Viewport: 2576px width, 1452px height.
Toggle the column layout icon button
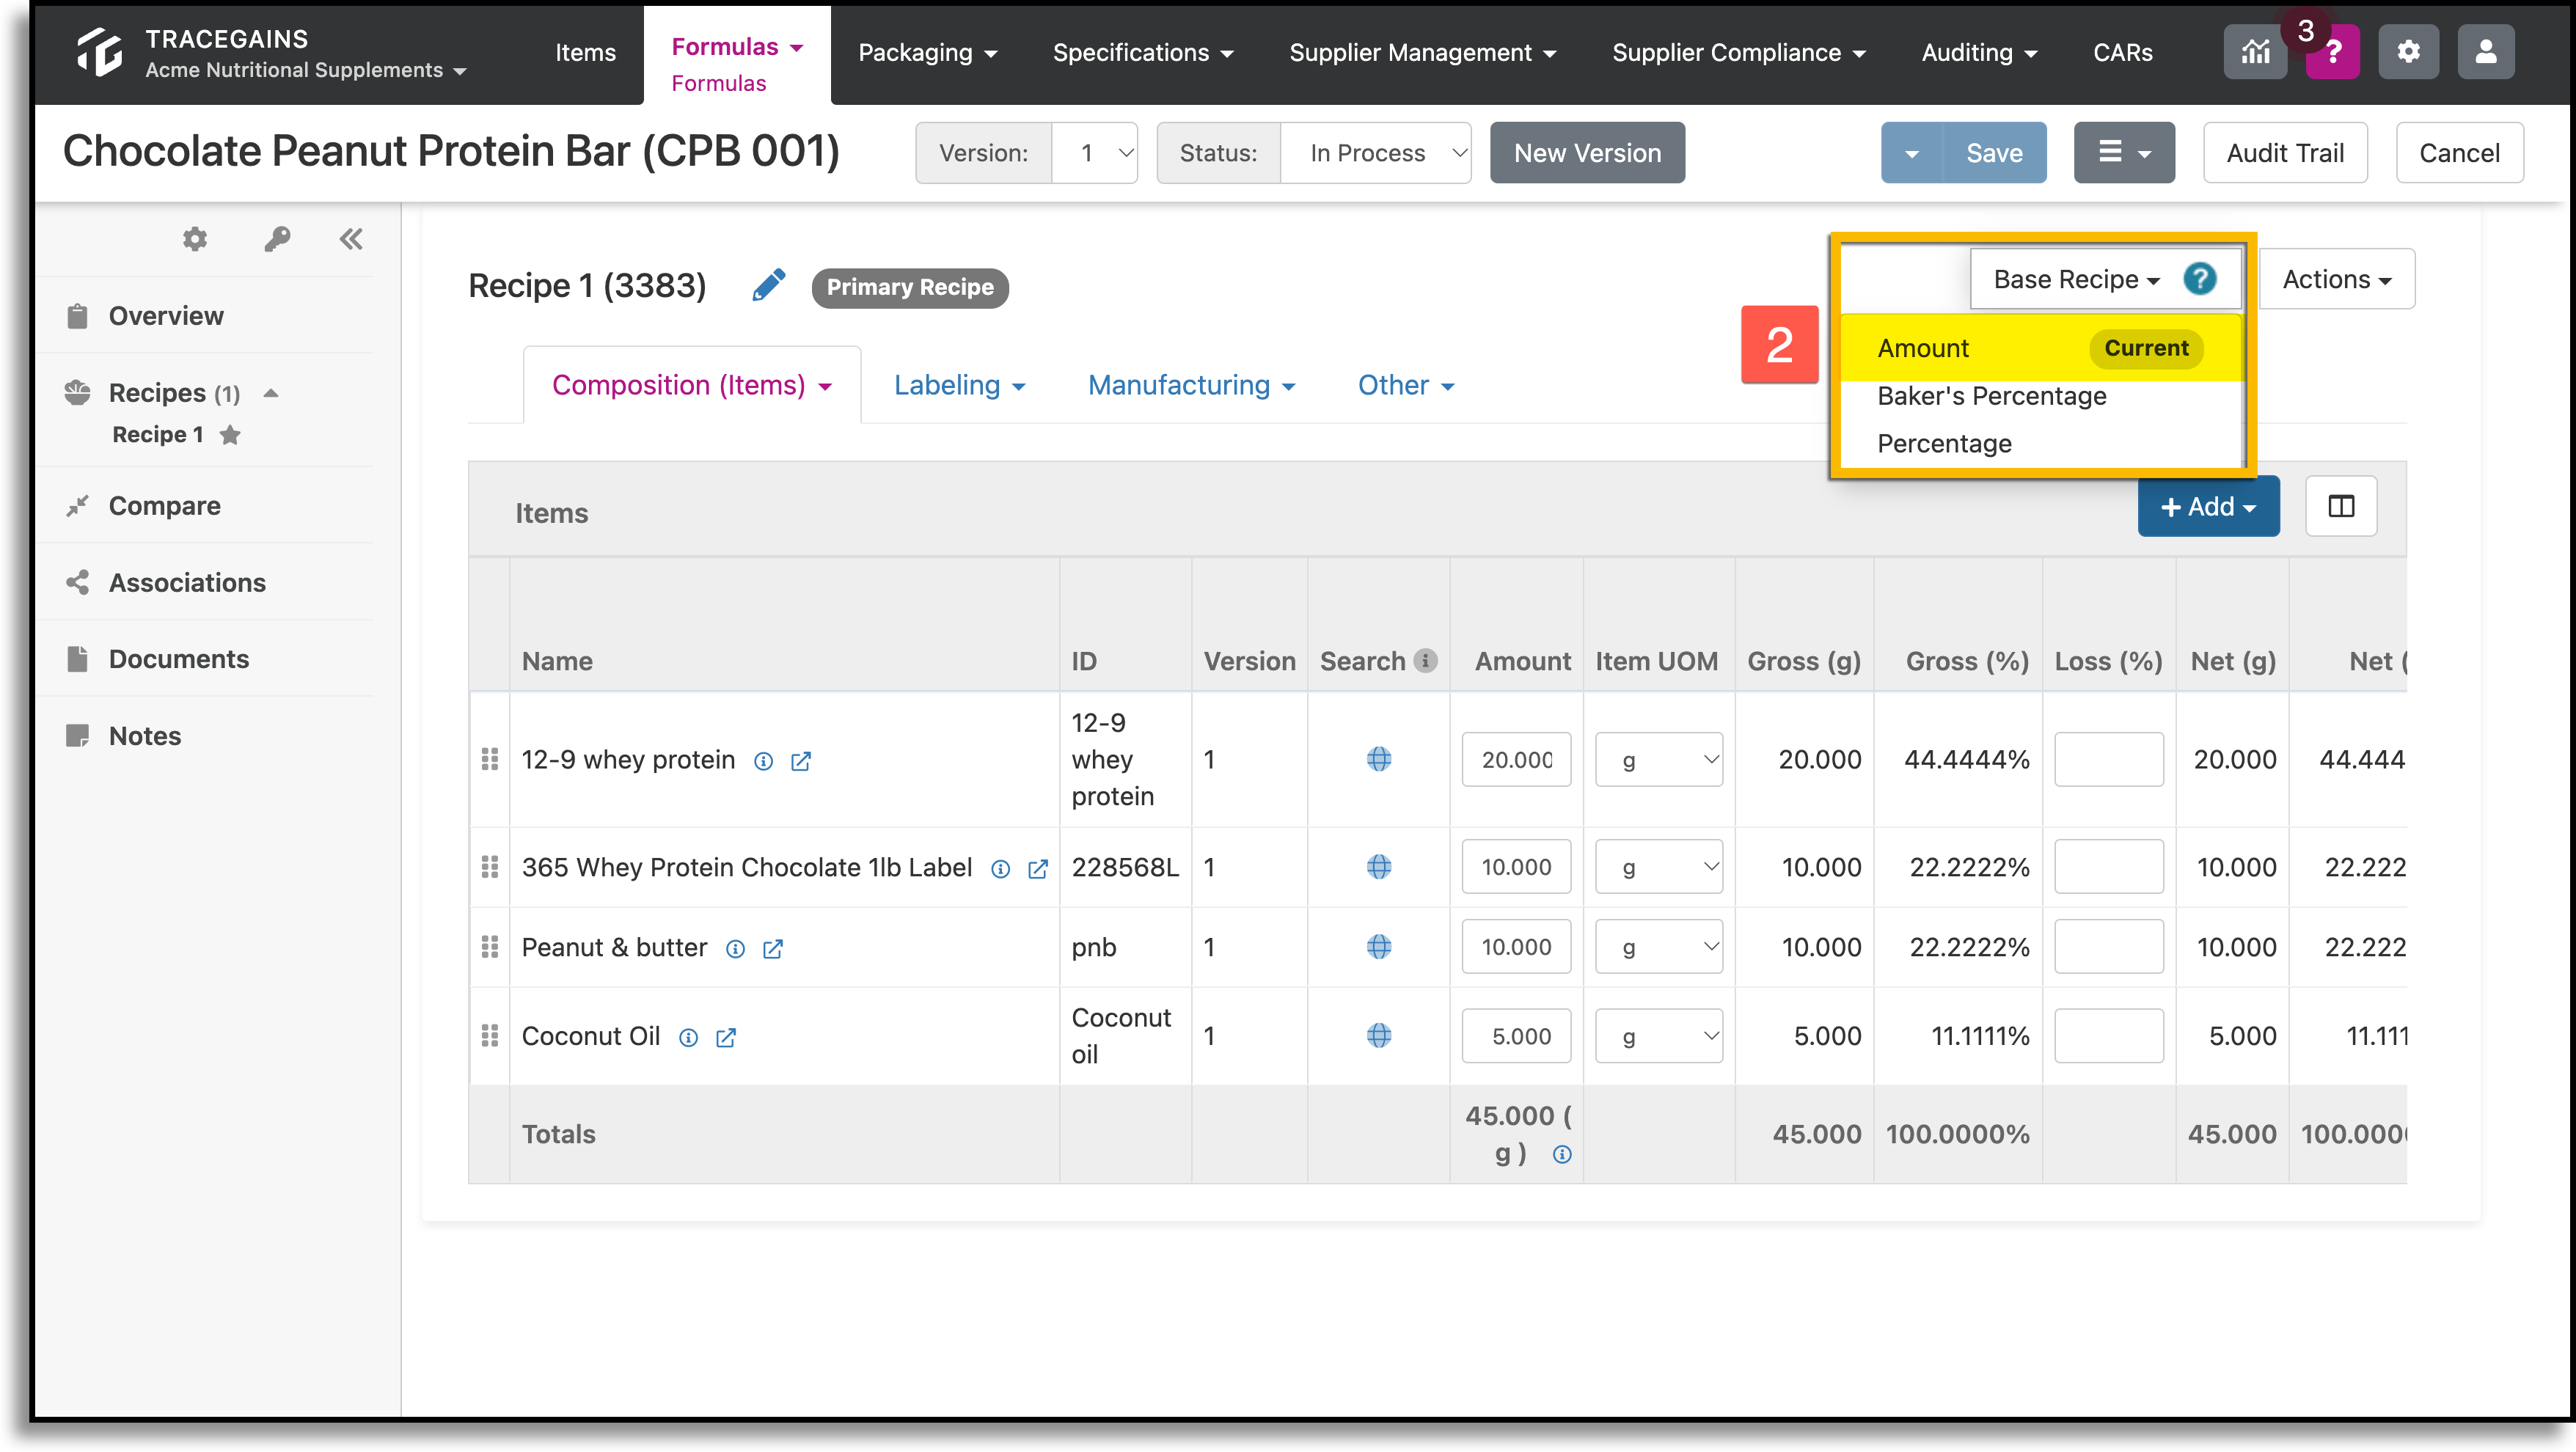click(x=2341, y=507)
